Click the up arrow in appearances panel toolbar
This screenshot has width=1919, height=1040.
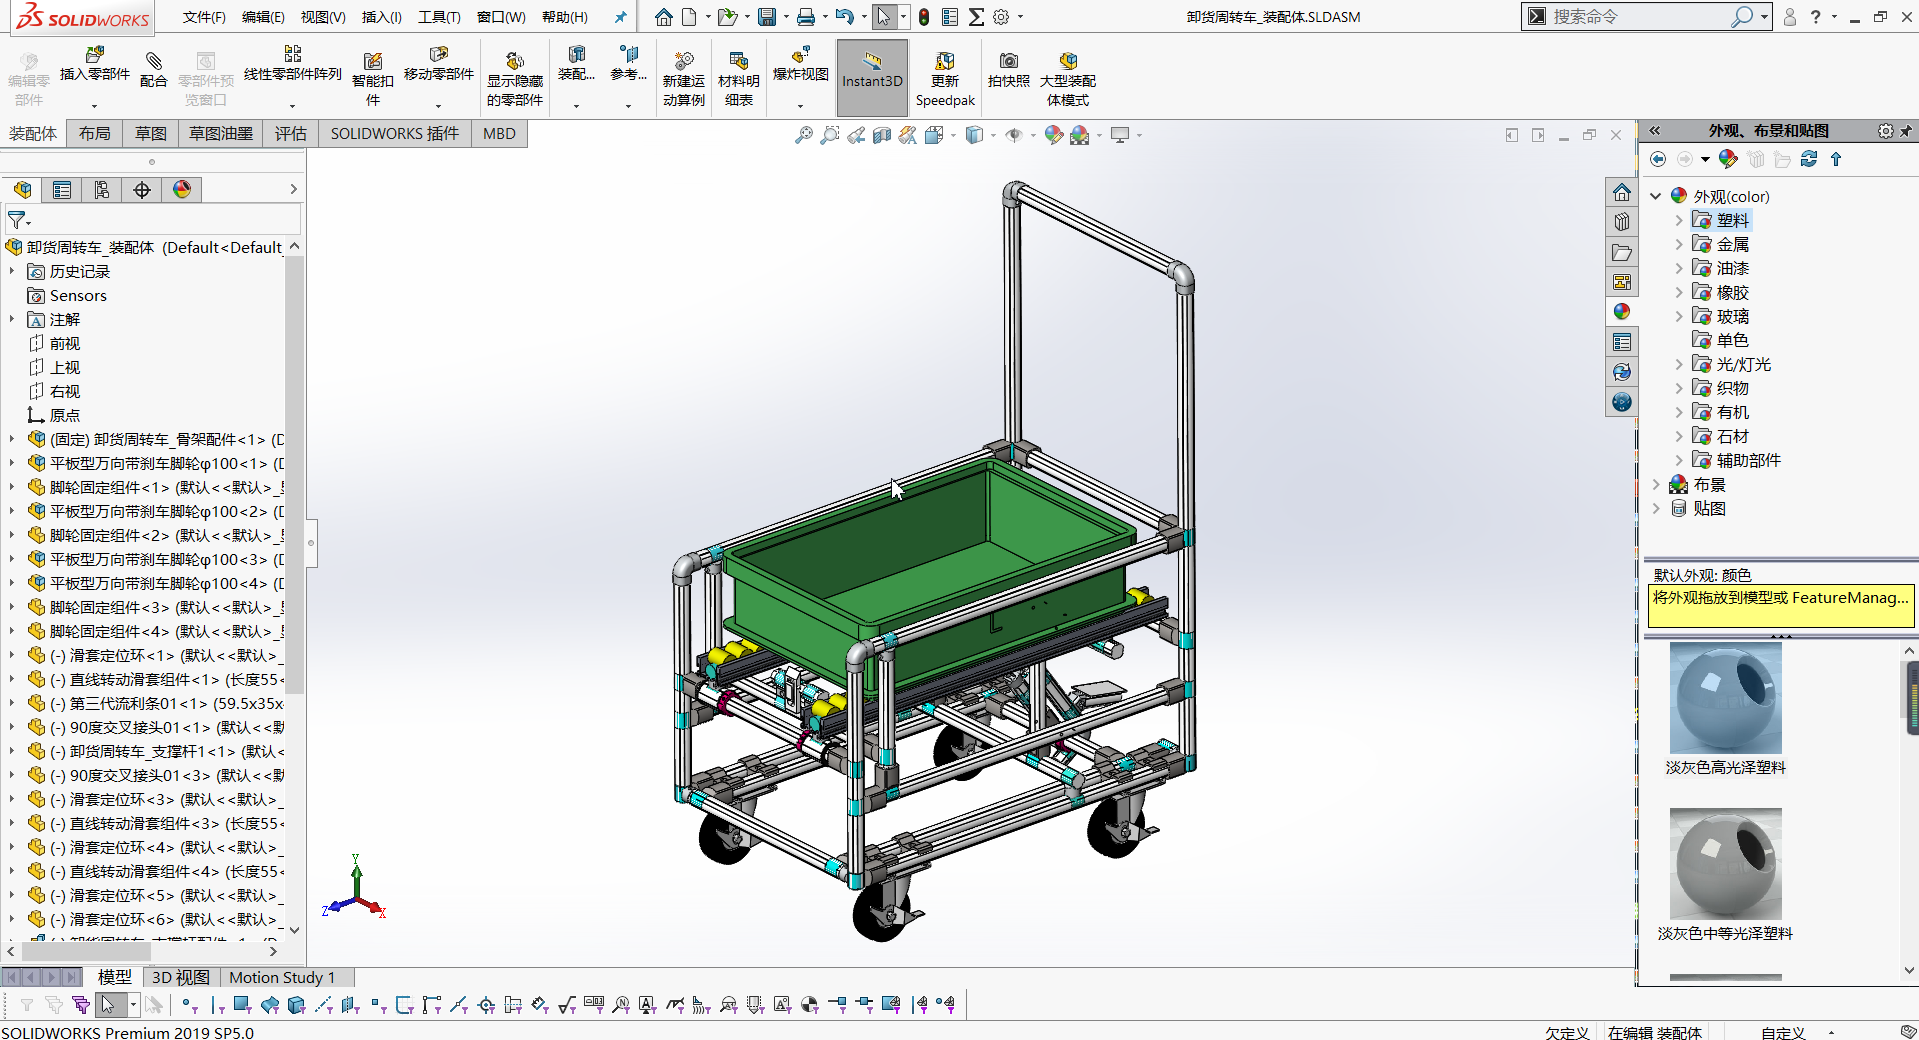(x=1836, y=159)
